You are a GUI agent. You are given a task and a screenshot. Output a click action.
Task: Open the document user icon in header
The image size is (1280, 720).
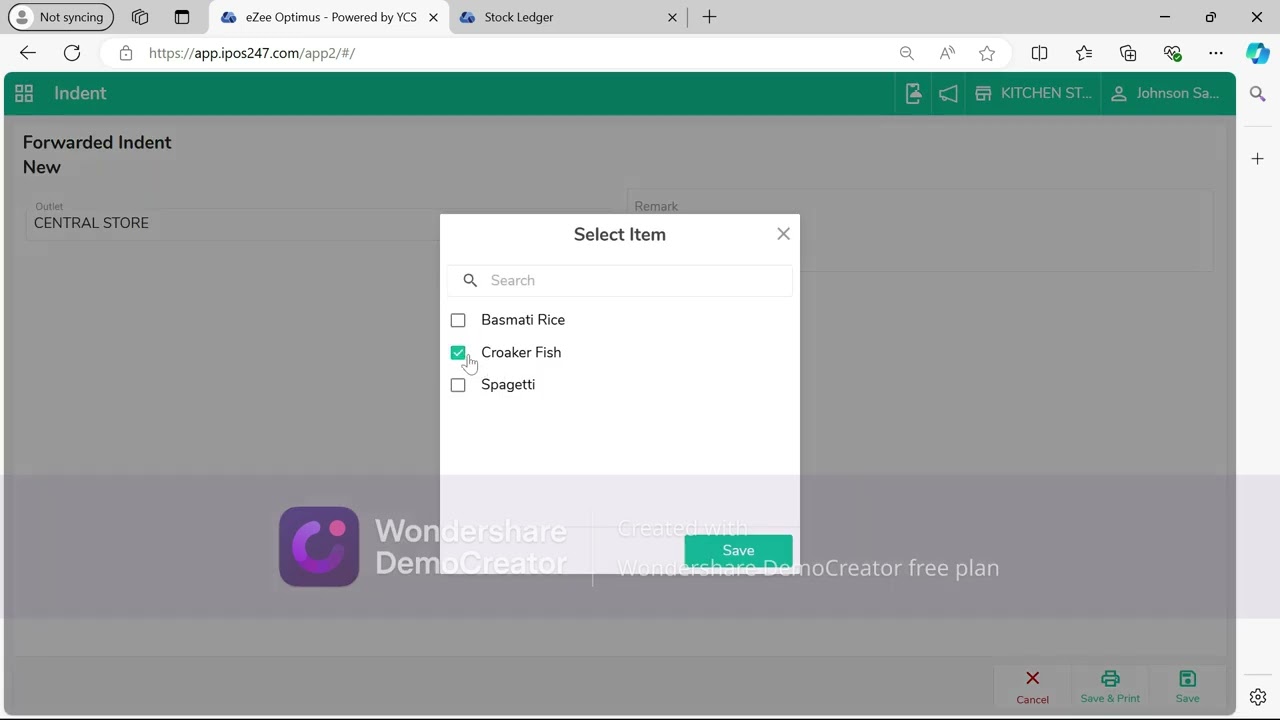coord(913,93)
